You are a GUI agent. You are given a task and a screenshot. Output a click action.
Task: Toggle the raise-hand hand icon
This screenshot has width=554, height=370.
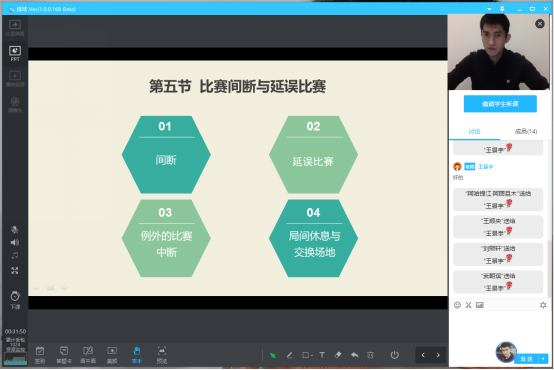(x=137, y=354)
